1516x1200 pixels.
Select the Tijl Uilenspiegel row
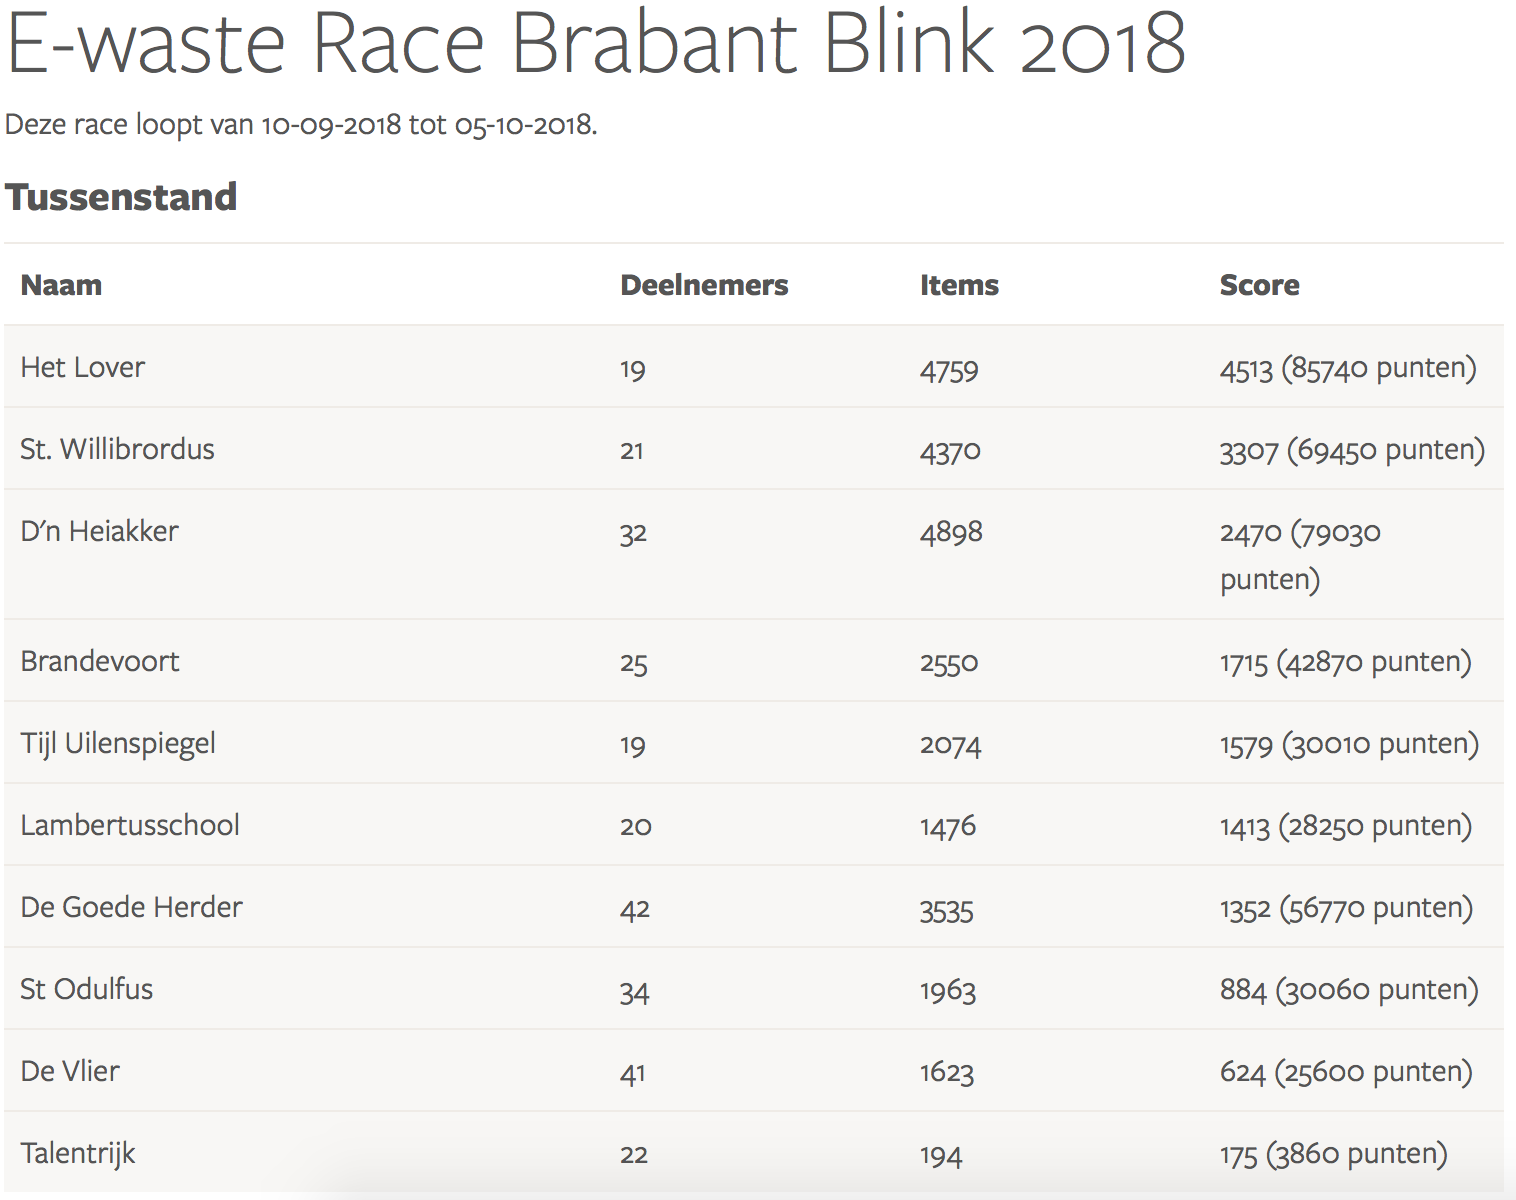click(118, 743)
